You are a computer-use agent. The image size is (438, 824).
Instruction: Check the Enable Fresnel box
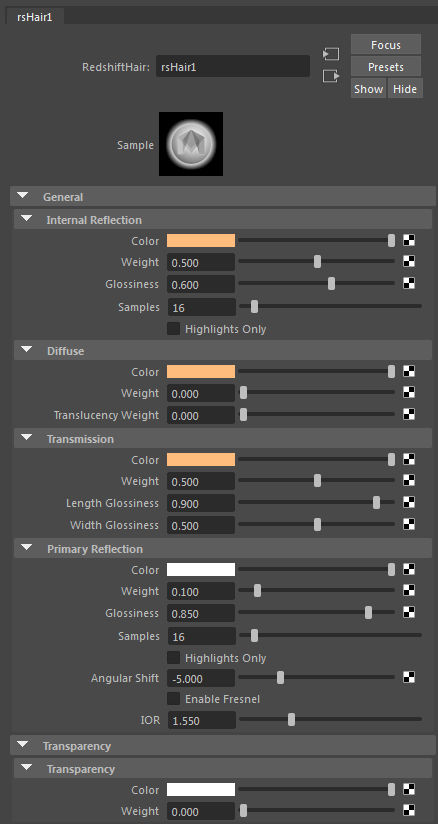point(174,699)
